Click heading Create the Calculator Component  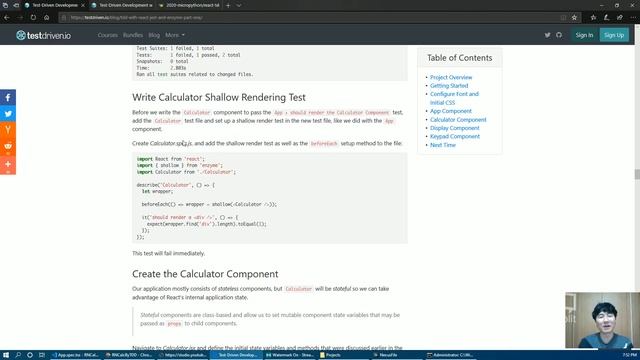[x=205, y=274]
